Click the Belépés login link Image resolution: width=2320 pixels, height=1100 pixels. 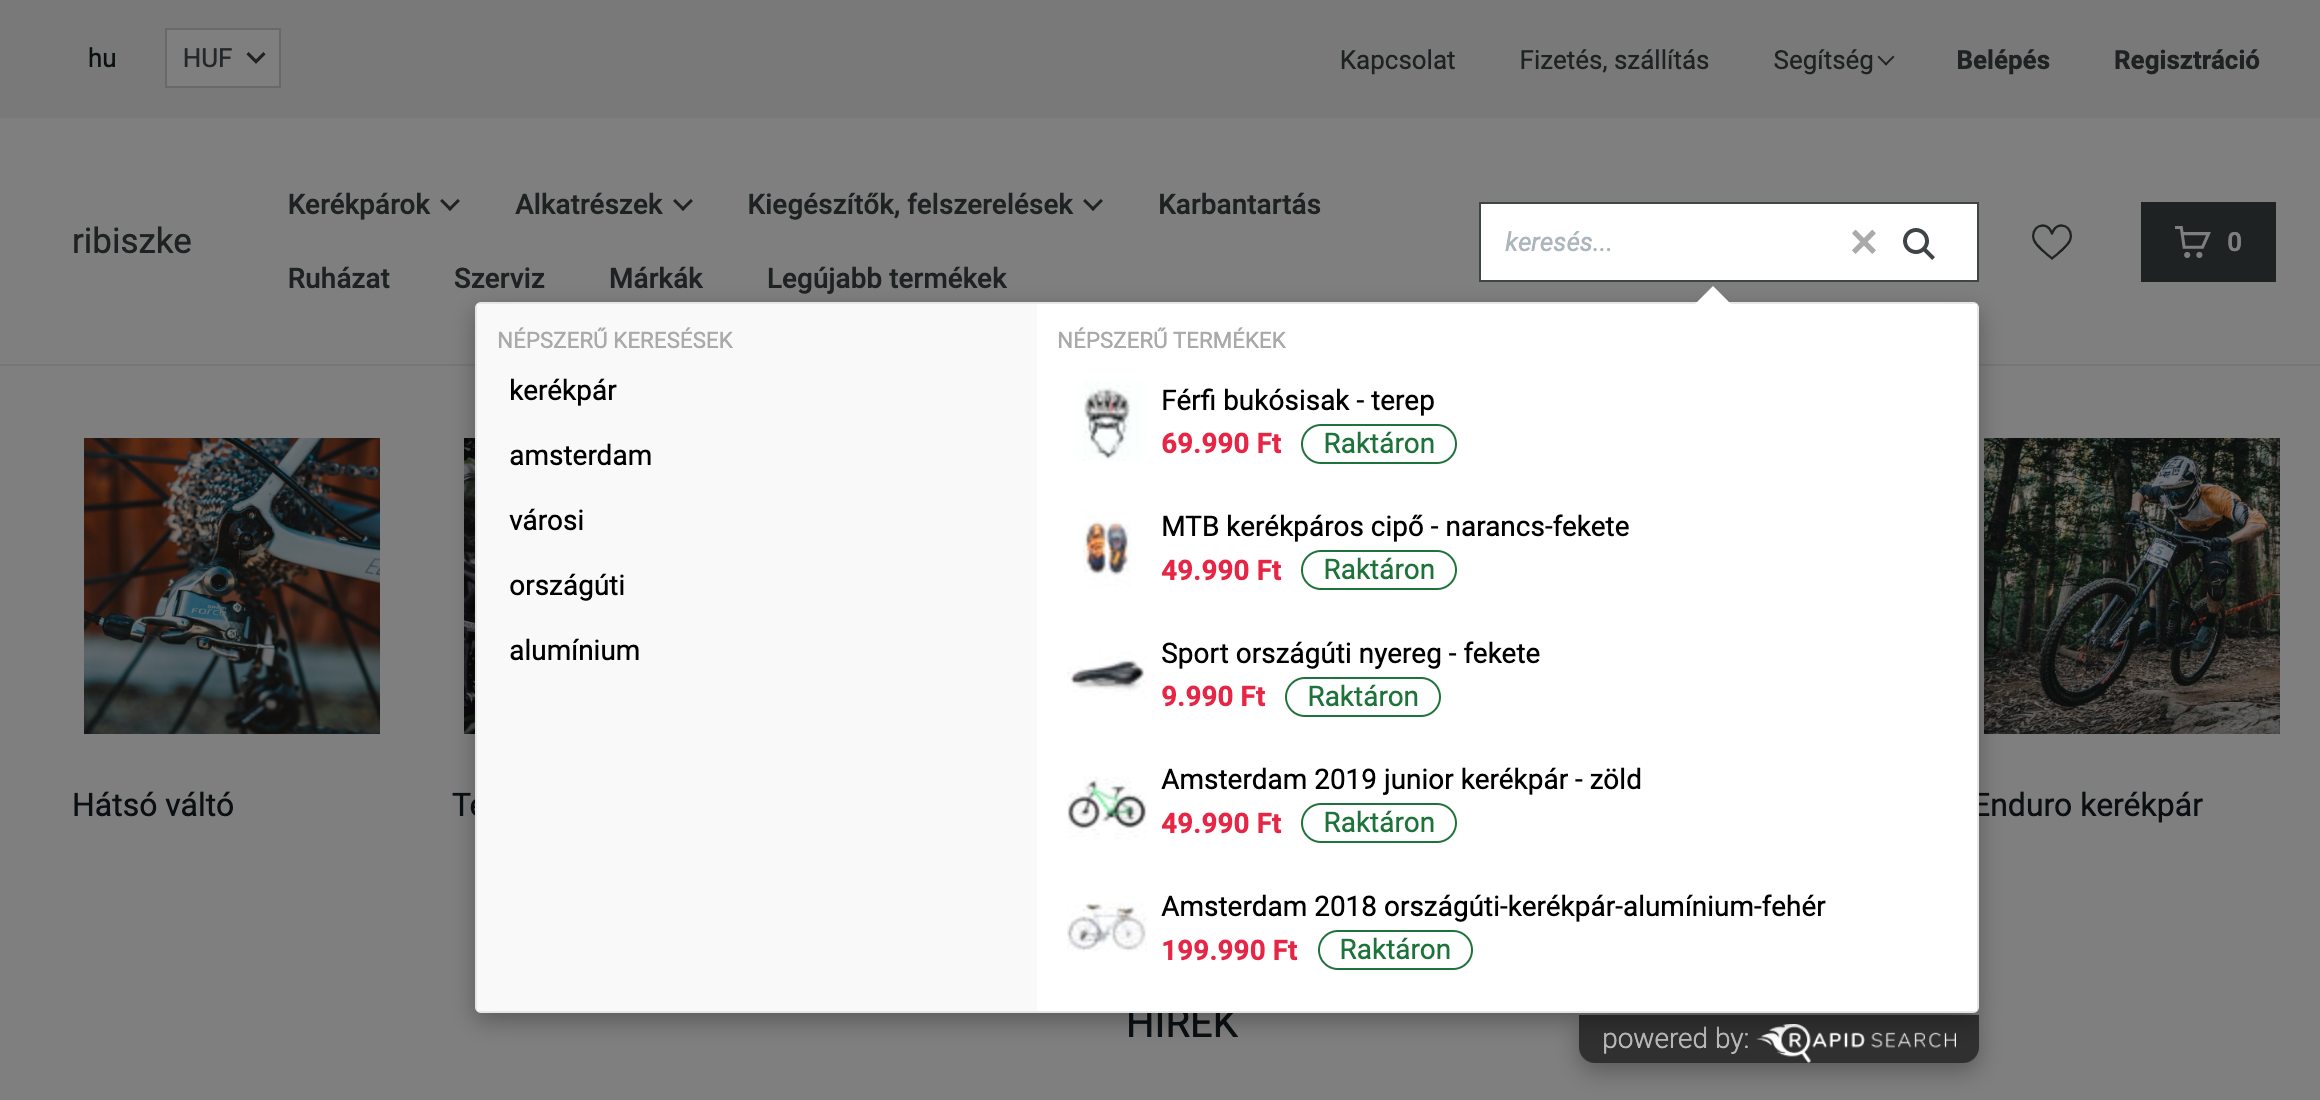2002,60
